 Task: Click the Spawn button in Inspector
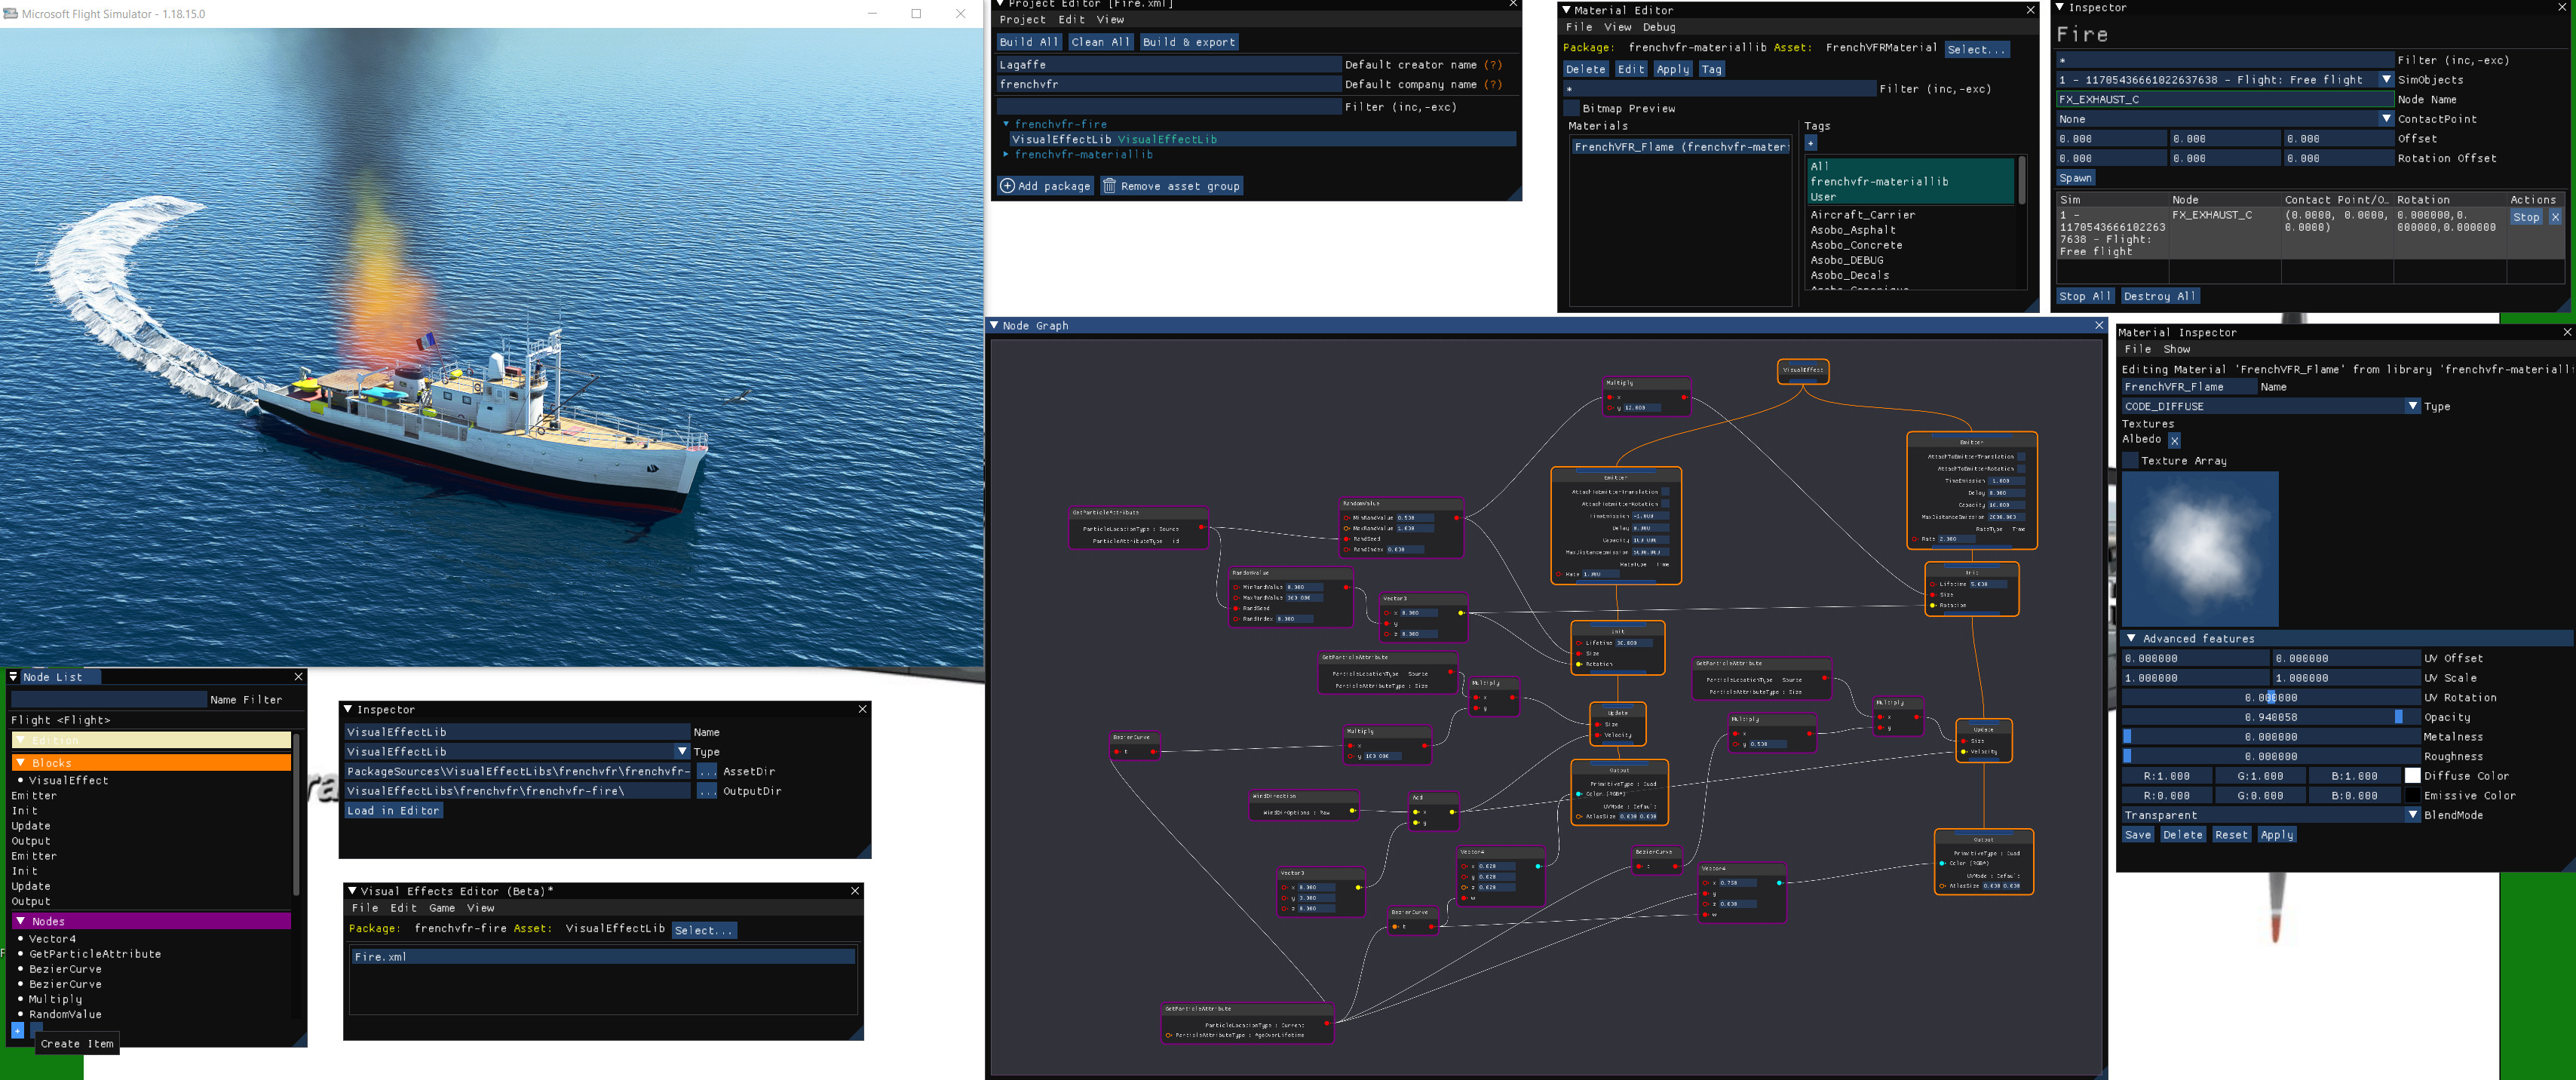tap(2075, 178)
